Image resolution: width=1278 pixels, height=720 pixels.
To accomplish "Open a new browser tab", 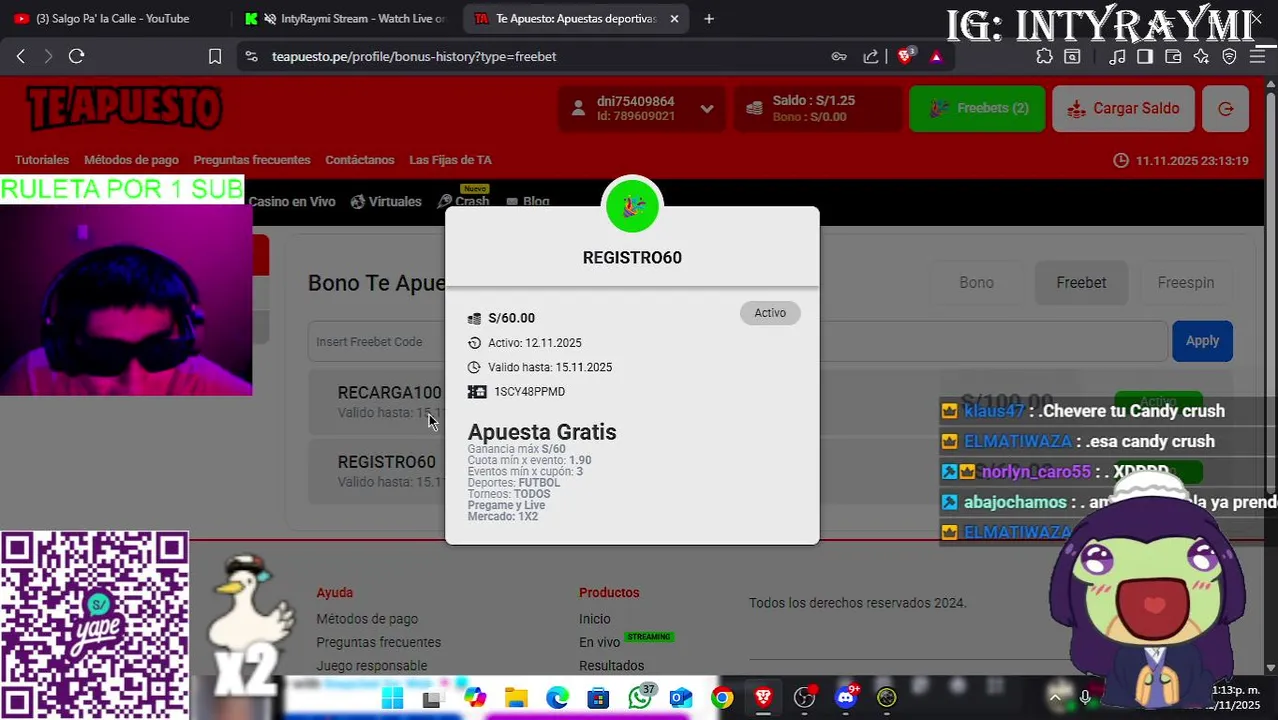I will tap(709, 19).
